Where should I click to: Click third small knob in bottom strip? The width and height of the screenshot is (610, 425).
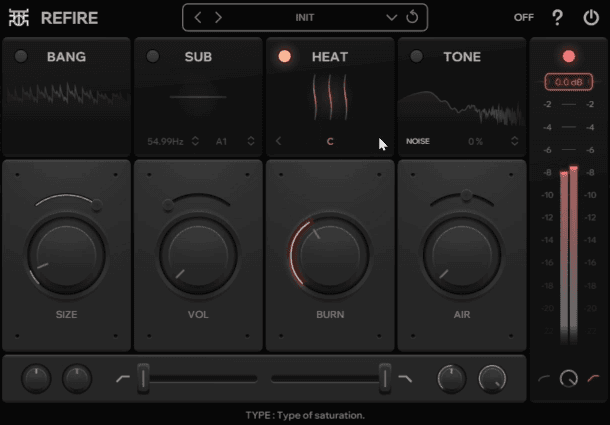452,378
